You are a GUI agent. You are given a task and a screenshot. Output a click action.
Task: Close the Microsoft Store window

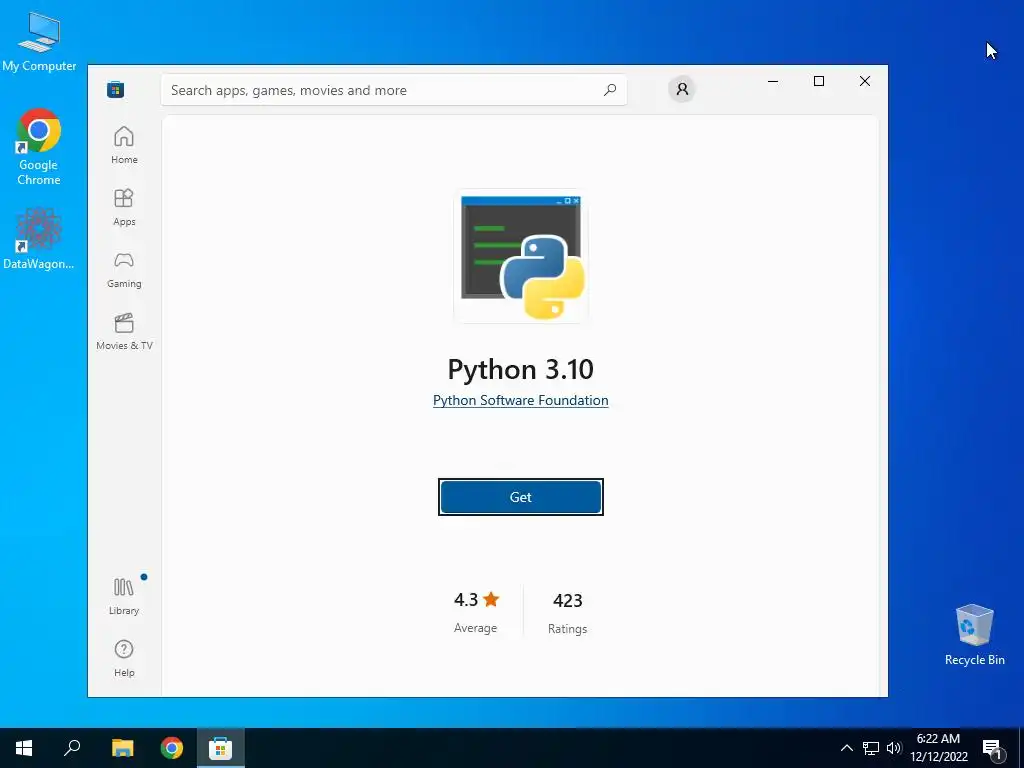pyautogui.click(x=865, y=81)
